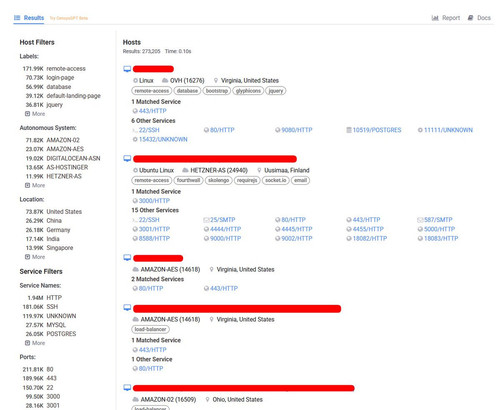Click location pin next to Uusimaa, Finland
Image resolution: width=500 pixels, height=410 pixels.
[x=259, y=170]
